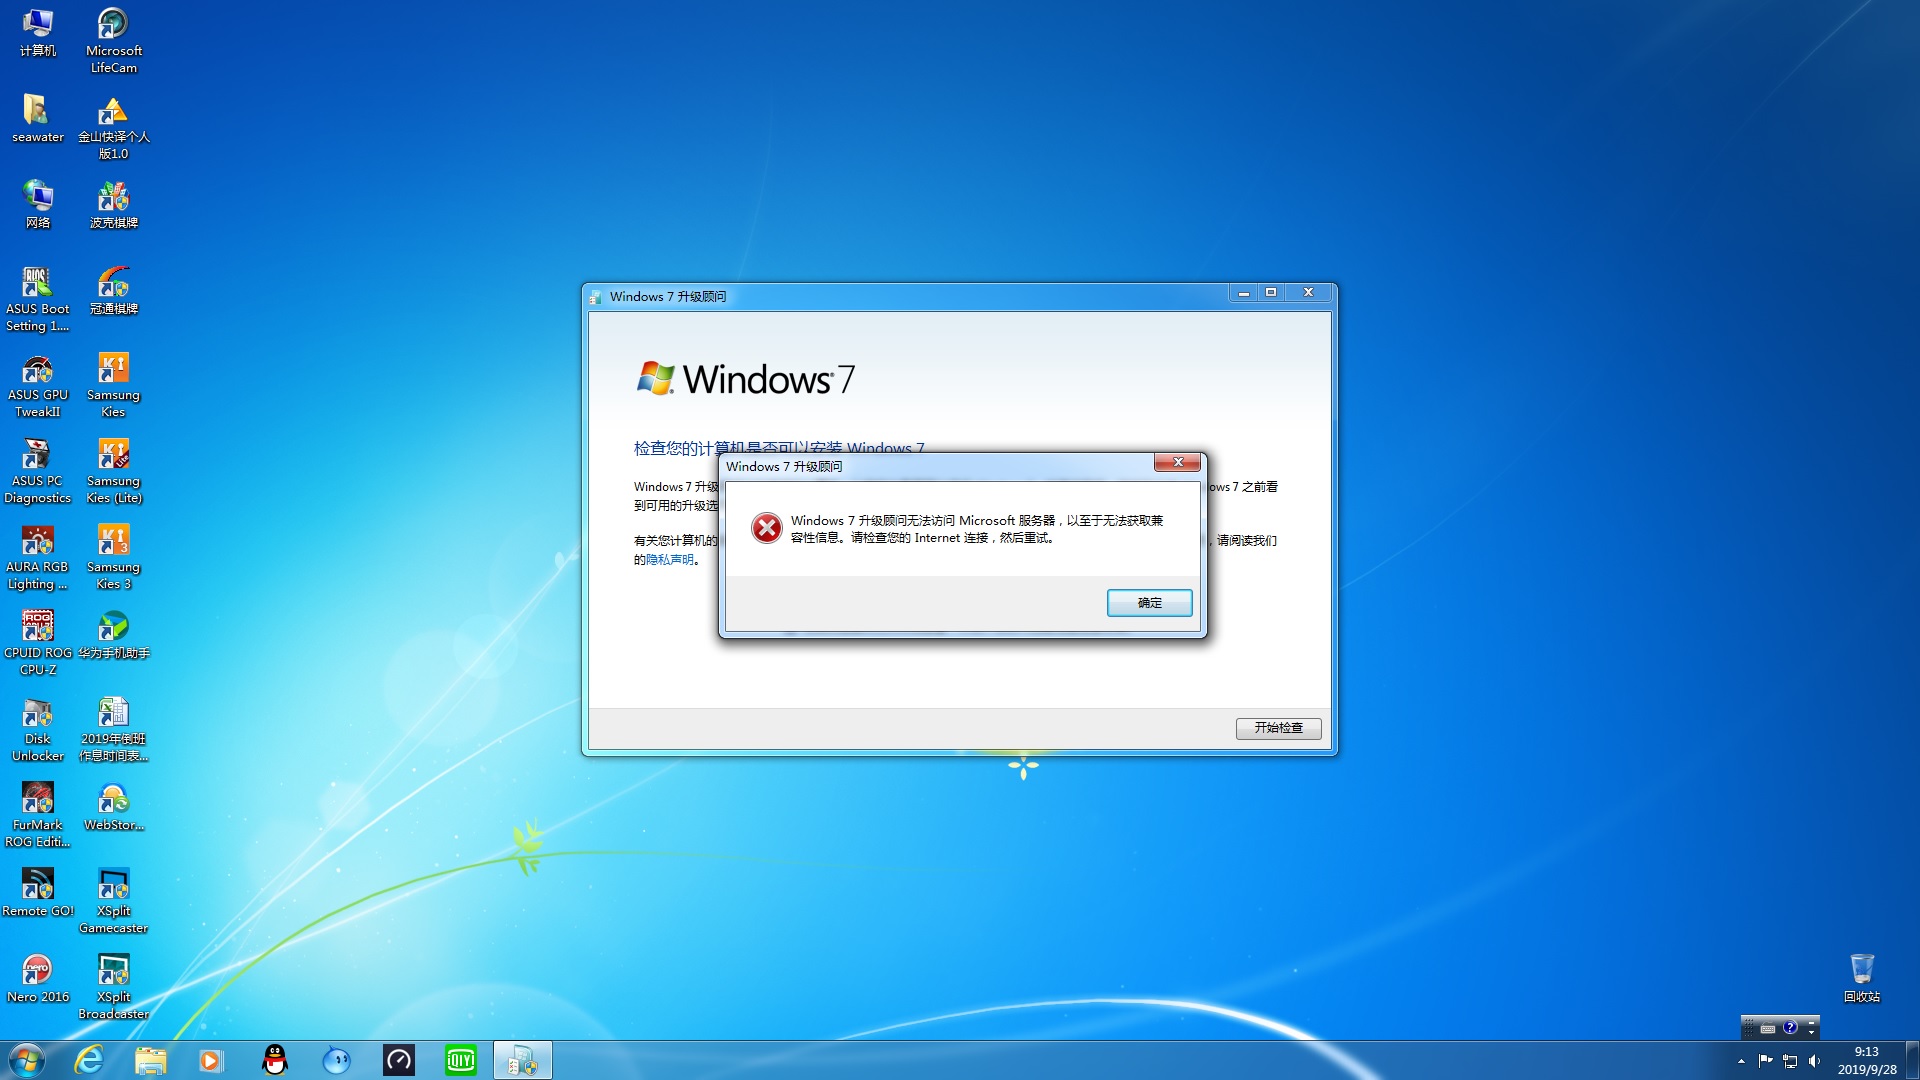Open the media player taskbar icon
Viewport: 1920px width, 1080px height.
coord(210,1060)
